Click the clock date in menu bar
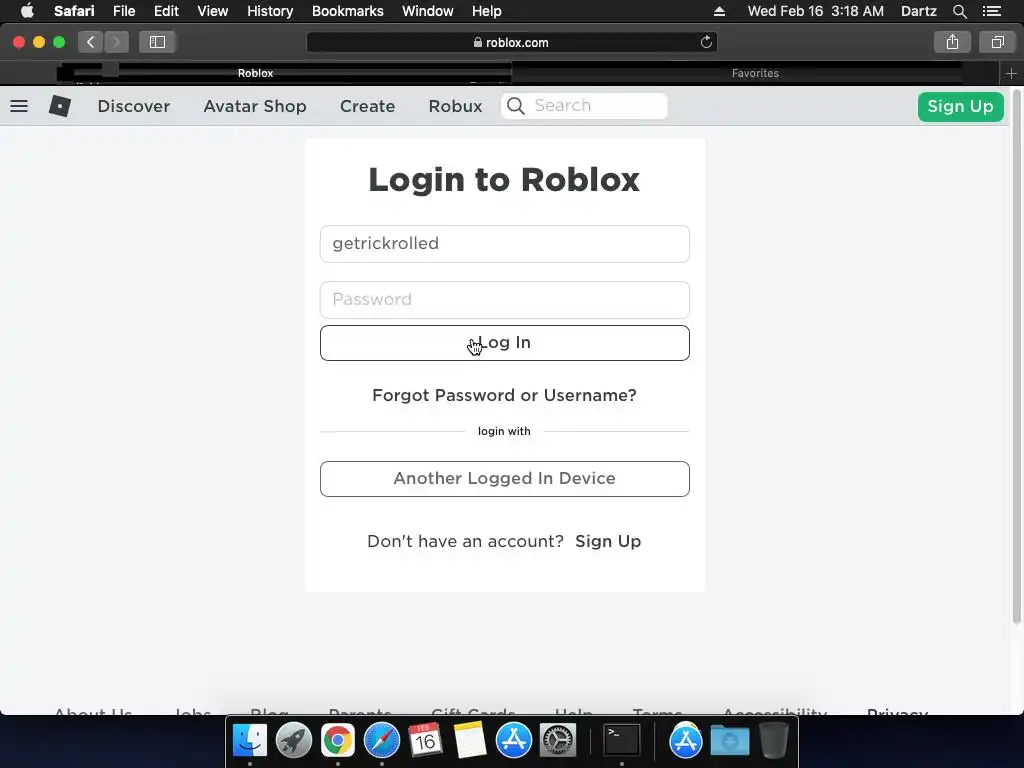 tap(816, 11)
